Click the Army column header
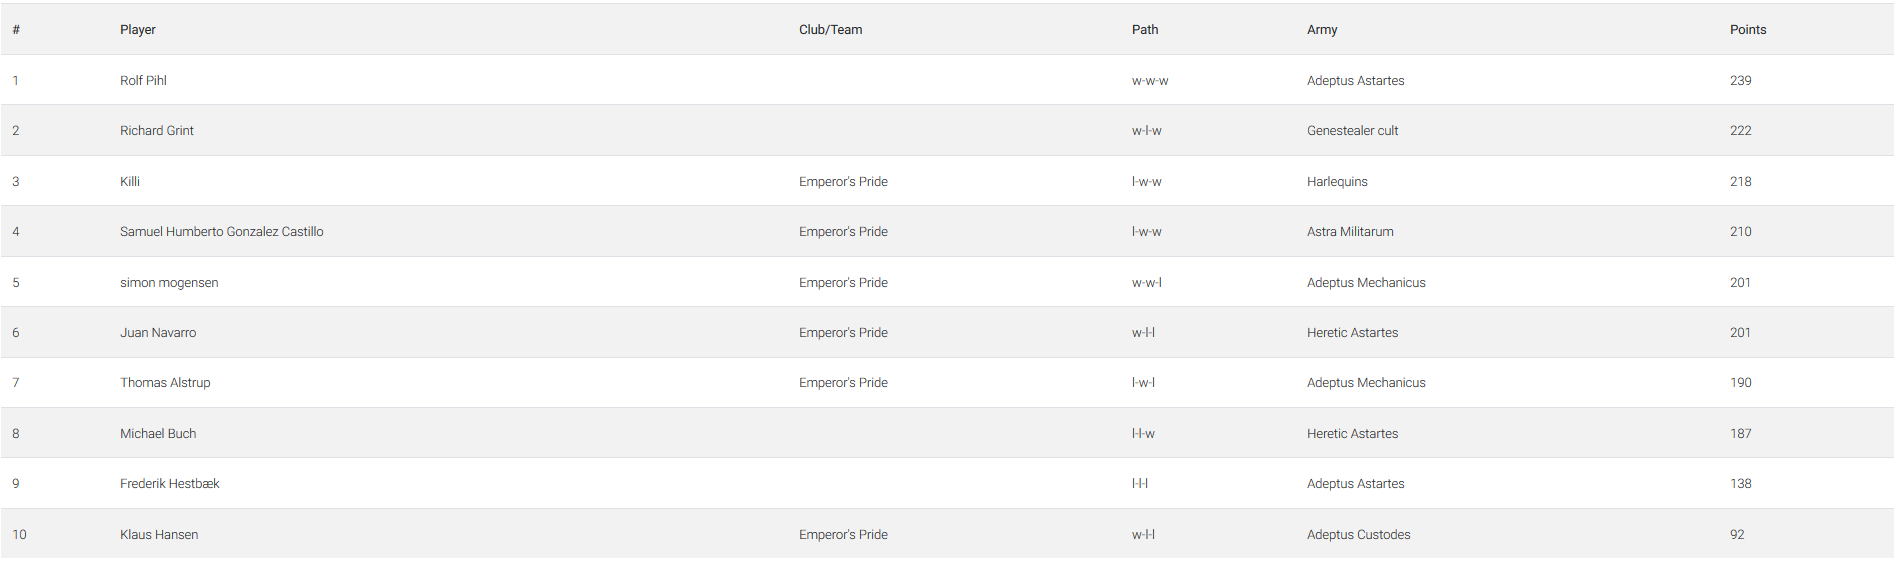Screen dimensions: 1894x564 [1322, 30]
